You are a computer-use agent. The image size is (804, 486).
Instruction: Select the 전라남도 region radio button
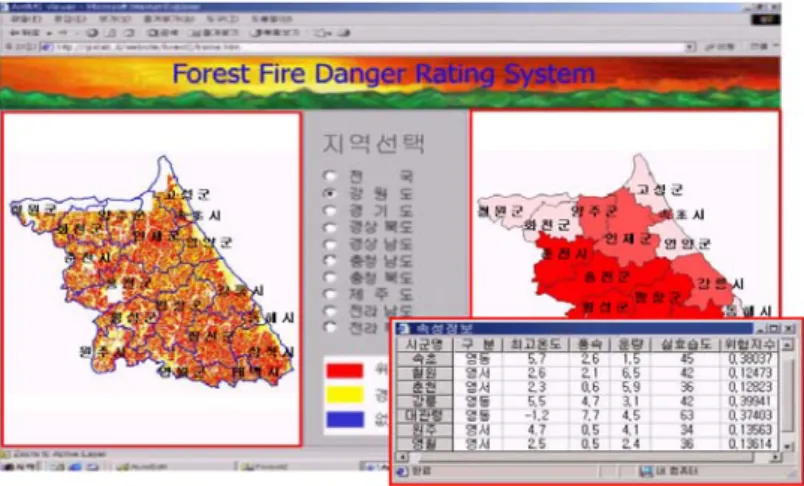pos(331,311)
